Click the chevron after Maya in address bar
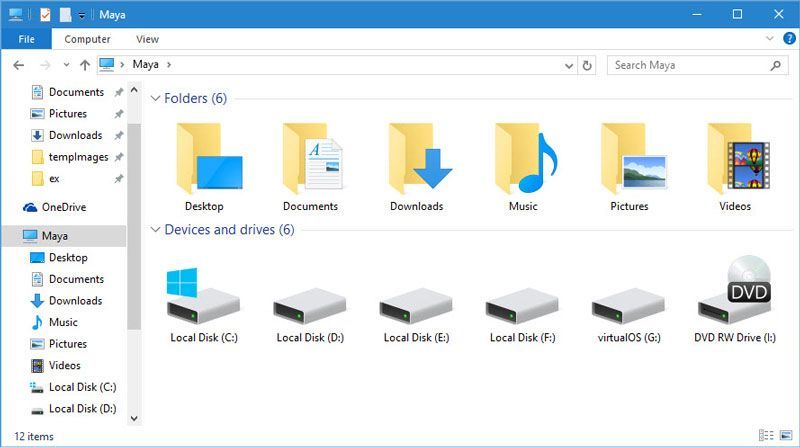800x447 pixels. (169, 65)
